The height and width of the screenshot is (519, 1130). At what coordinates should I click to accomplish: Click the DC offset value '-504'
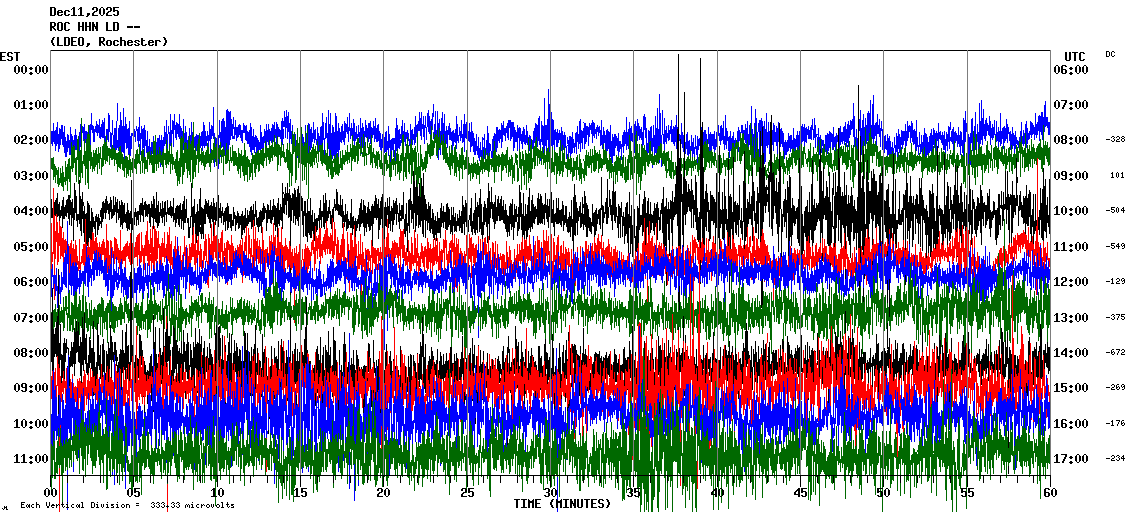1116,210
